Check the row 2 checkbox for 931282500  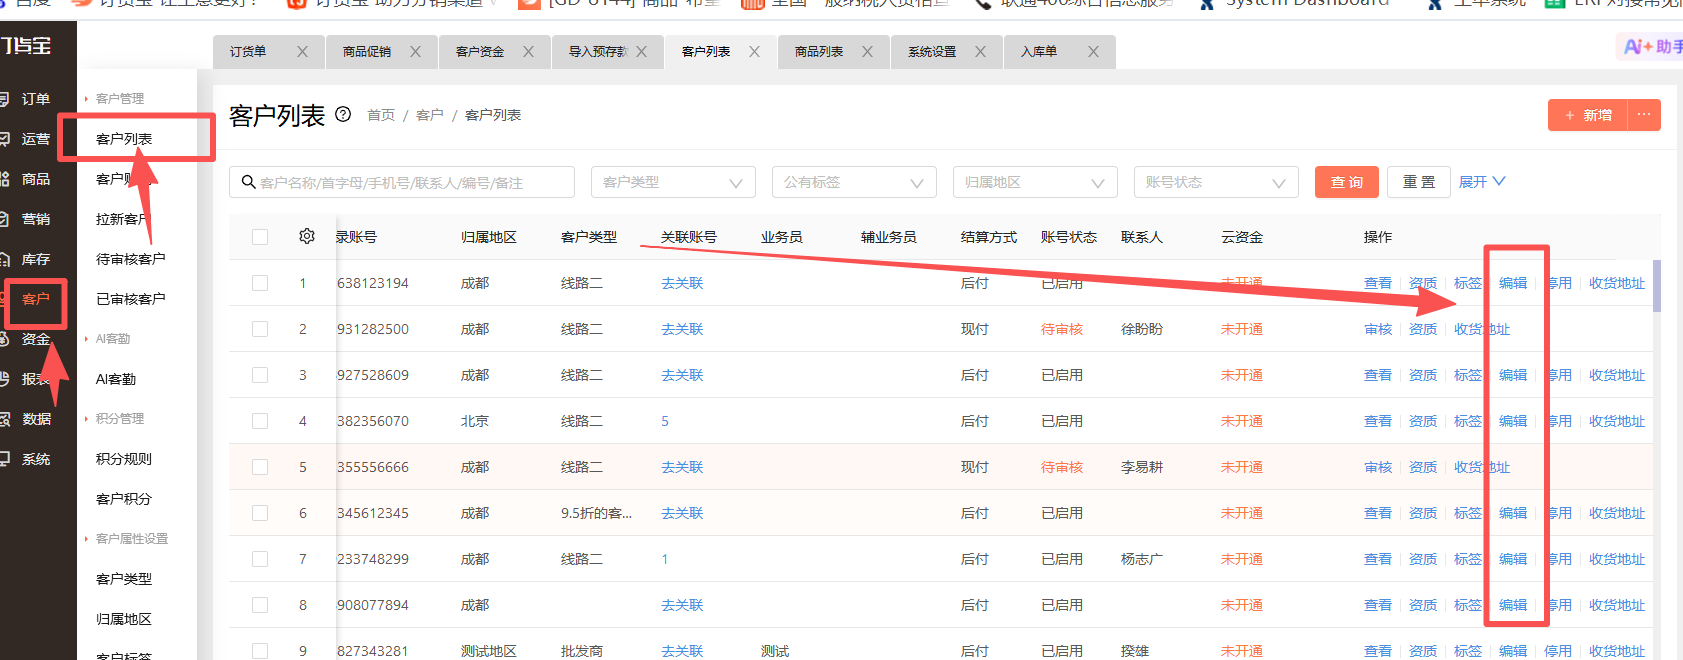pos(260,329)
